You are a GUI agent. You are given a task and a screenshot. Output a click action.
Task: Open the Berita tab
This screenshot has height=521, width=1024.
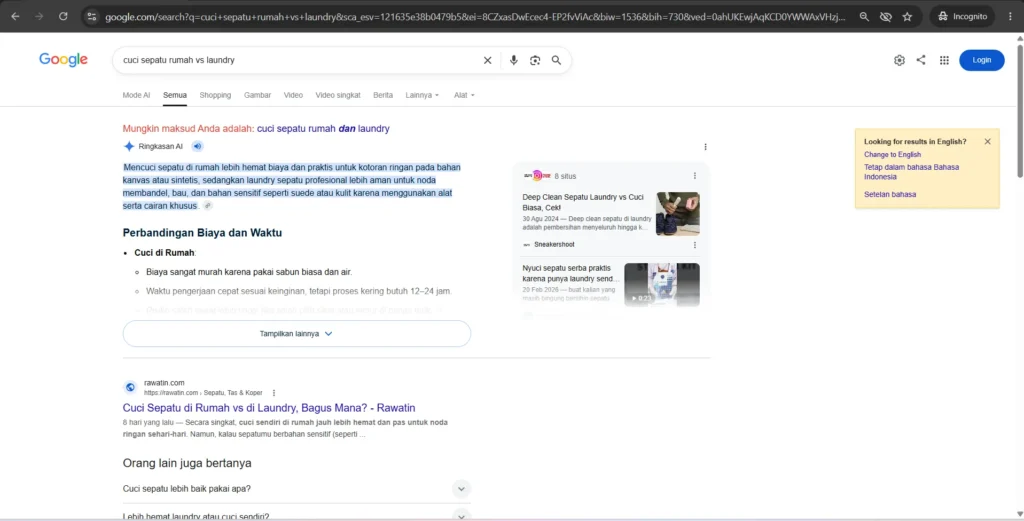(x=383, y=95)
